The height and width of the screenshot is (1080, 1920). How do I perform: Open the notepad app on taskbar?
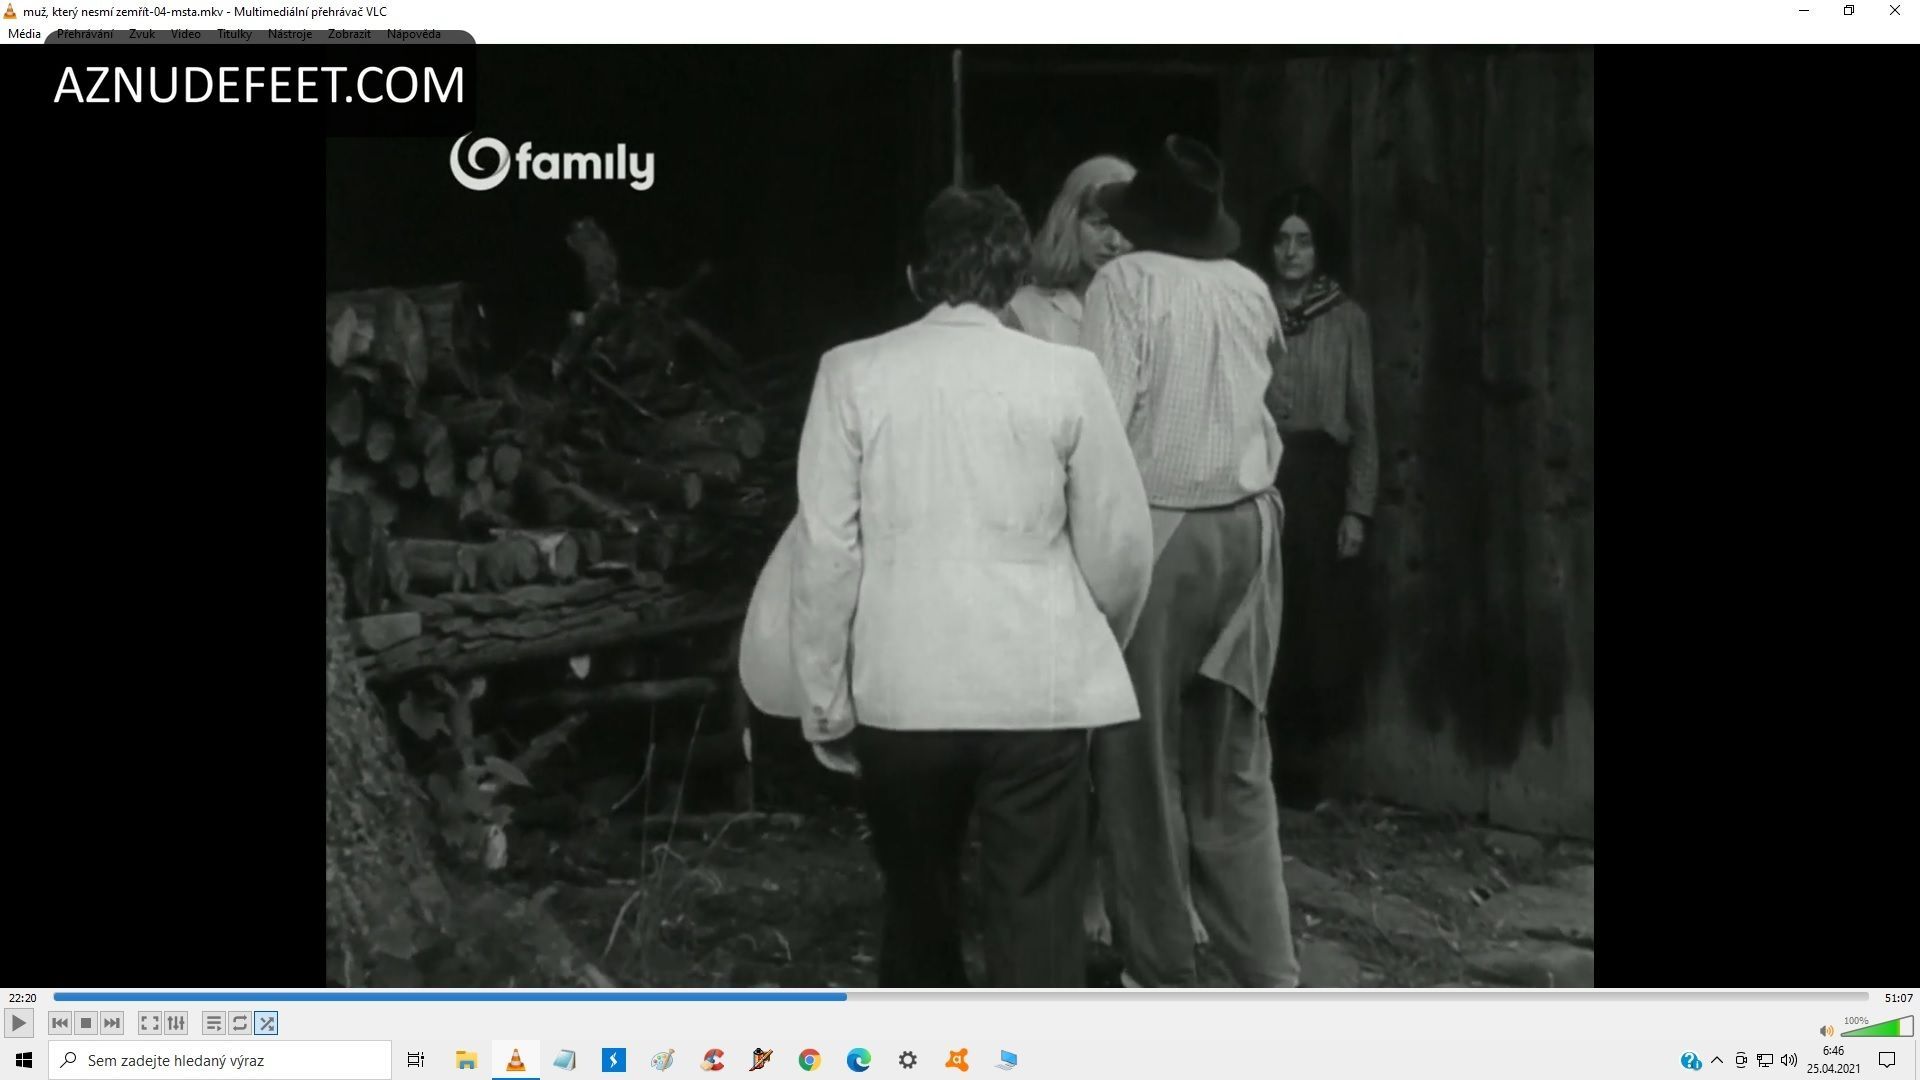[x=565, y=1060]
